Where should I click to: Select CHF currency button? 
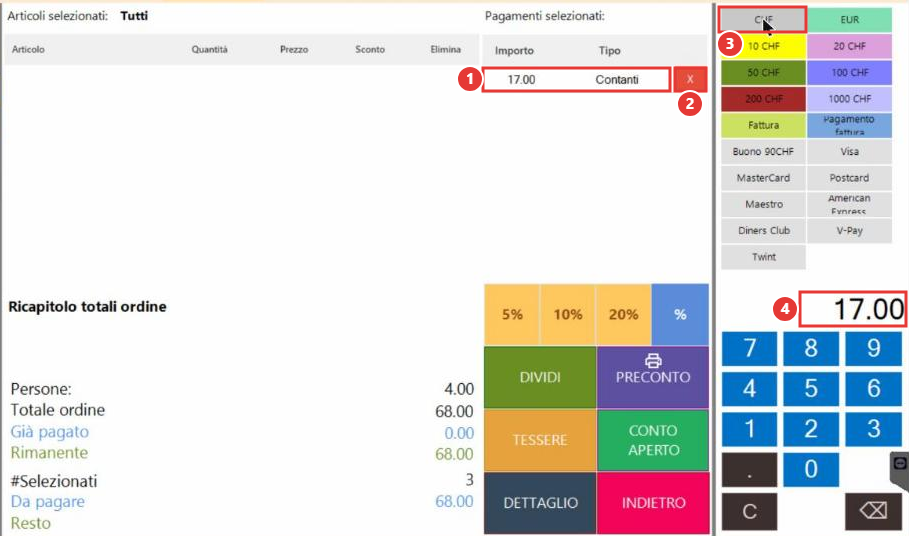pos(762,19)
